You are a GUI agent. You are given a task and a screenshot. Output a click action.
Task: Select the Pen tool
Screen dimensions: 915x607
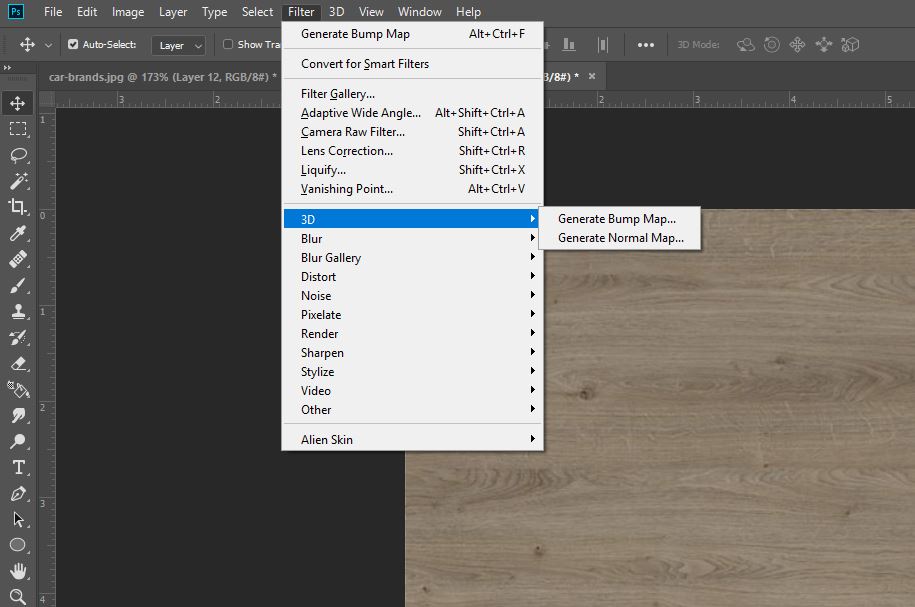point(18,493)
